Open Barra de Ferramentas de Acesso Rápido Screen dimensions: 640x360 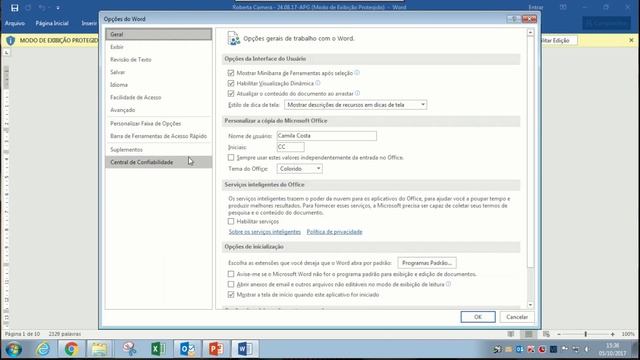point(159,136)
